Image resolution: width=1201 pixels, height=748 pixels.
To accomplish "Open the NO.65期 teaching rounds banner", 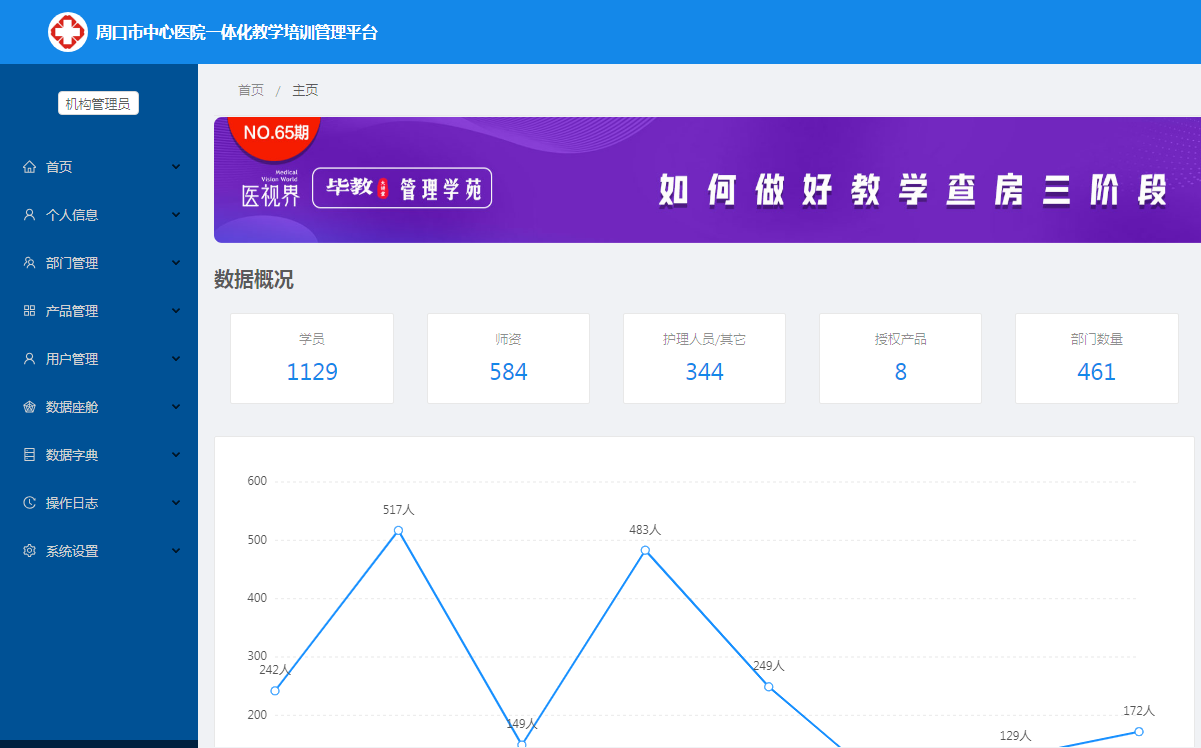I will (706, 180).
